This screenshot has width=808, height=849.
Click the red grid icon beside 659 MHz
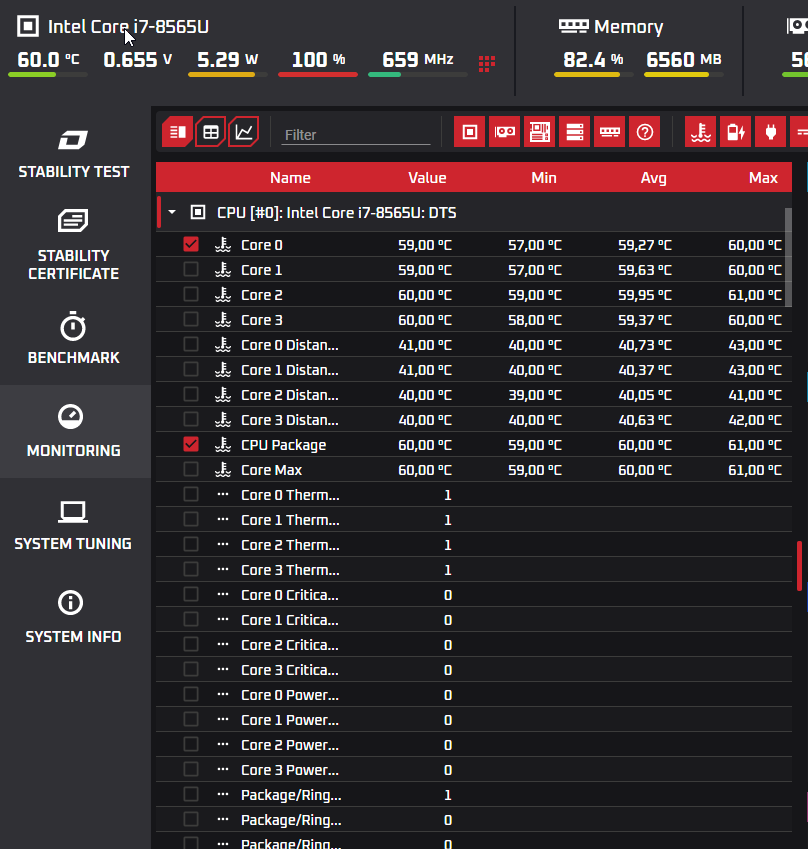(x=487, y=63)
